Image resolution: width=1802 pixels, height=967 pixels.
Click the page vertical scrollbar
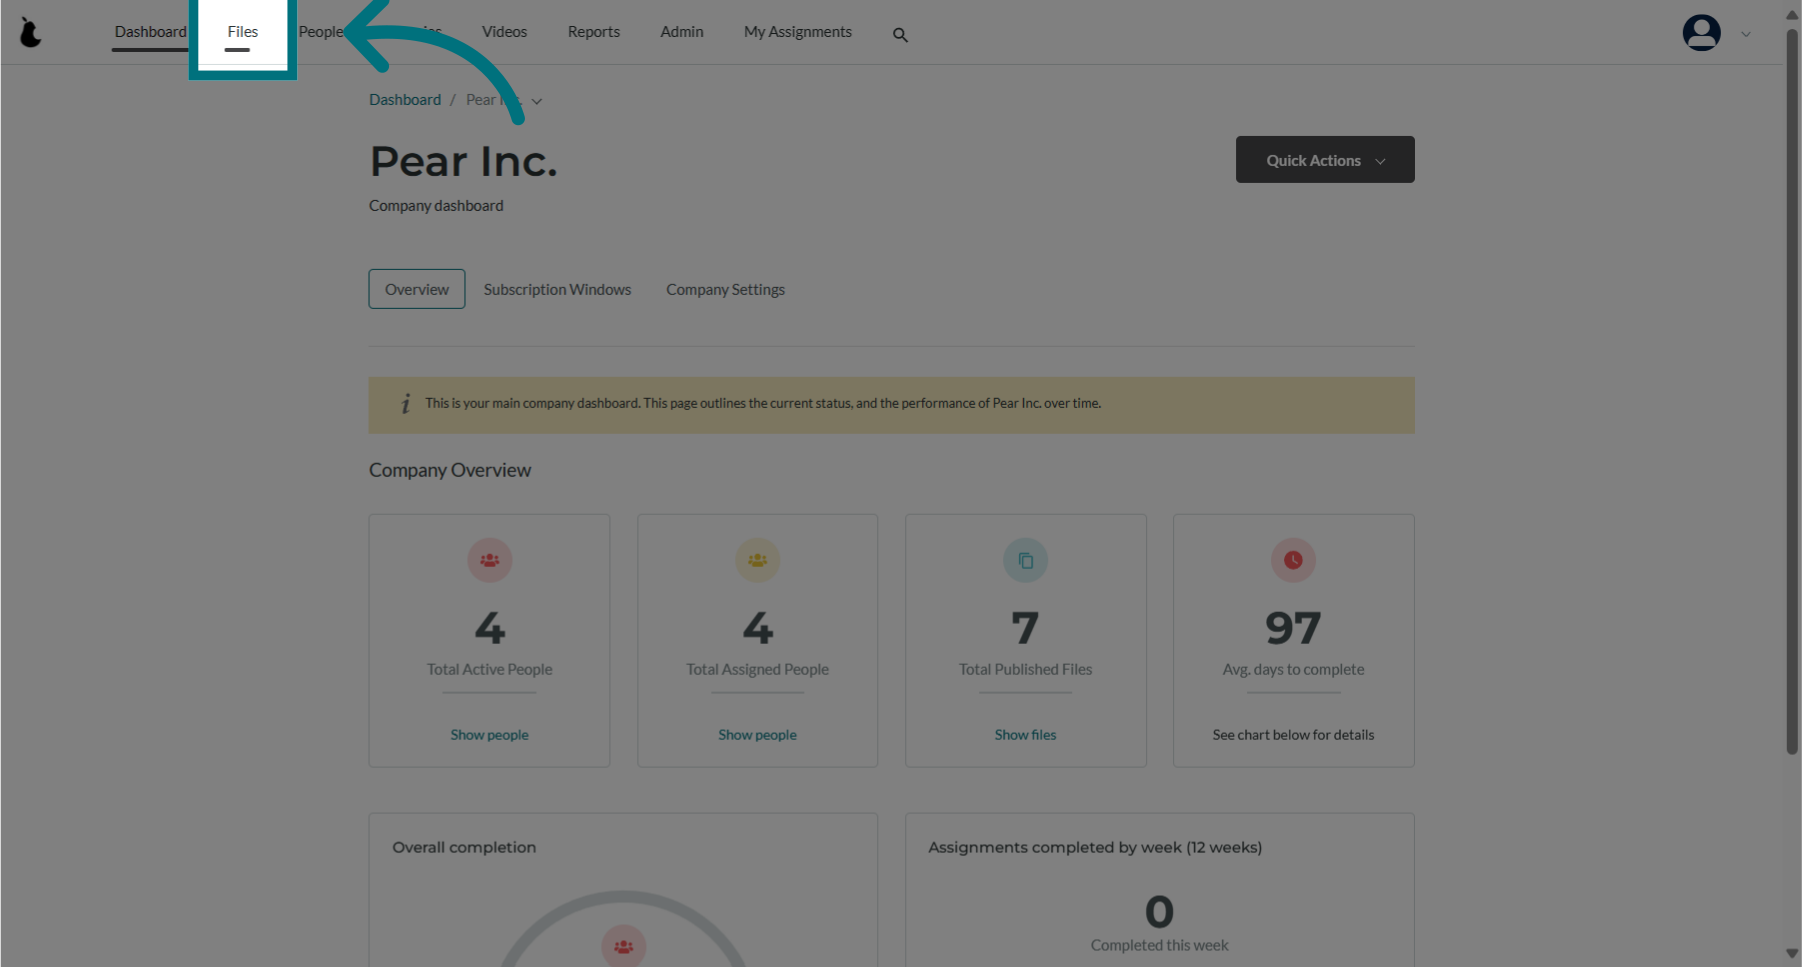point(1792,390)
